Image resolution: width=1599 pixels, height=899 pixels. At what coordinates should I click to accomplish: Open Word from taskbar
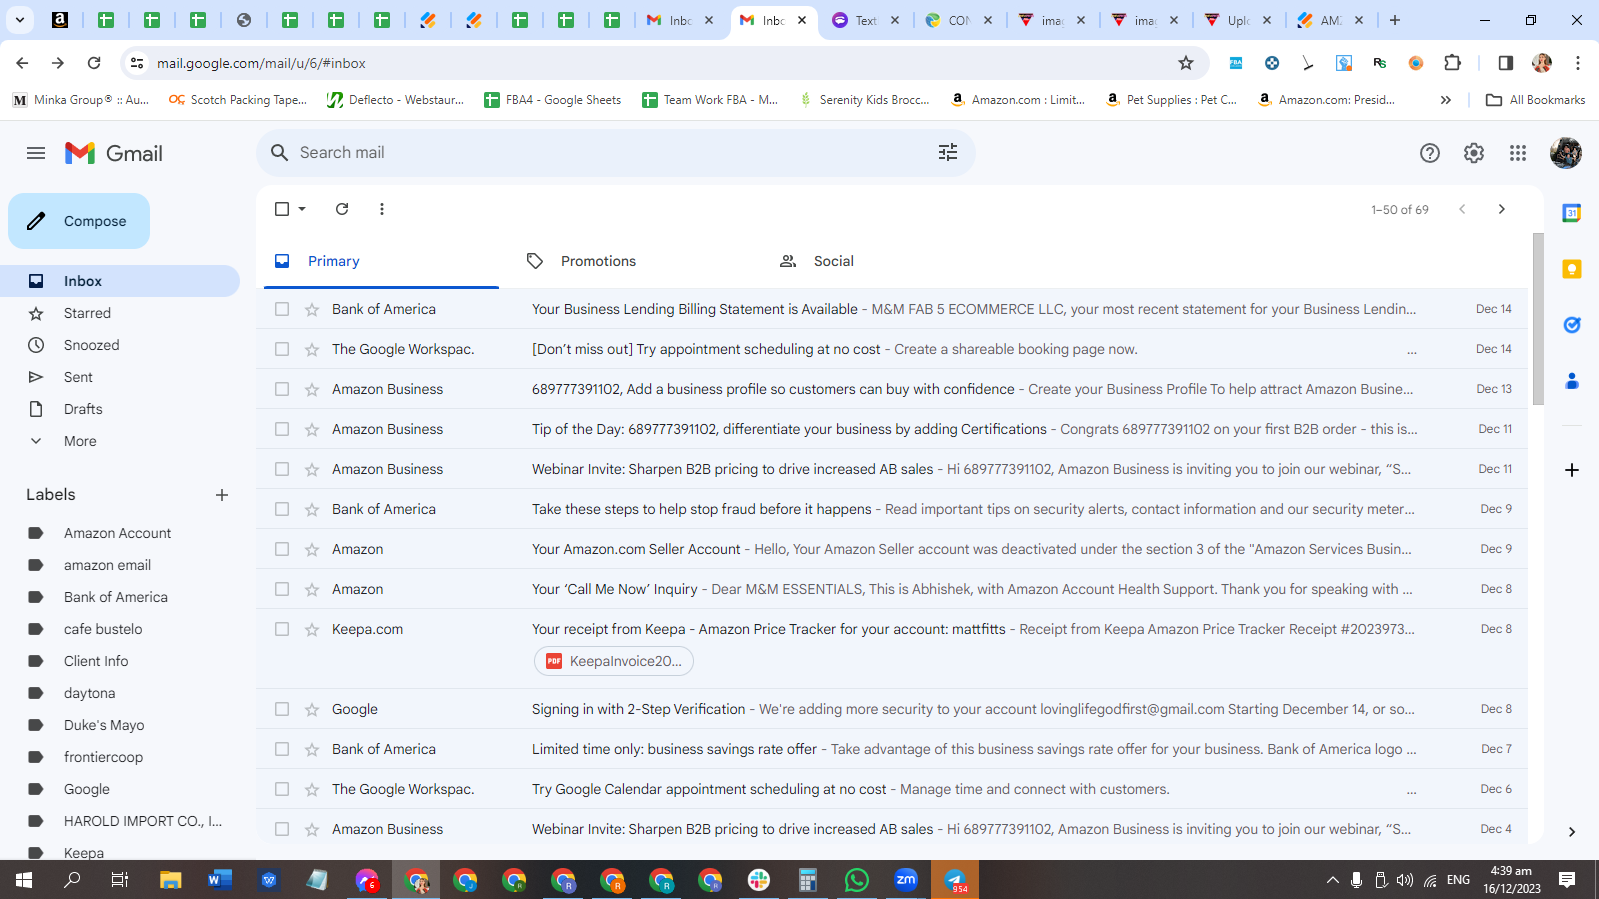pyautogui.click(x=220, y=880)
